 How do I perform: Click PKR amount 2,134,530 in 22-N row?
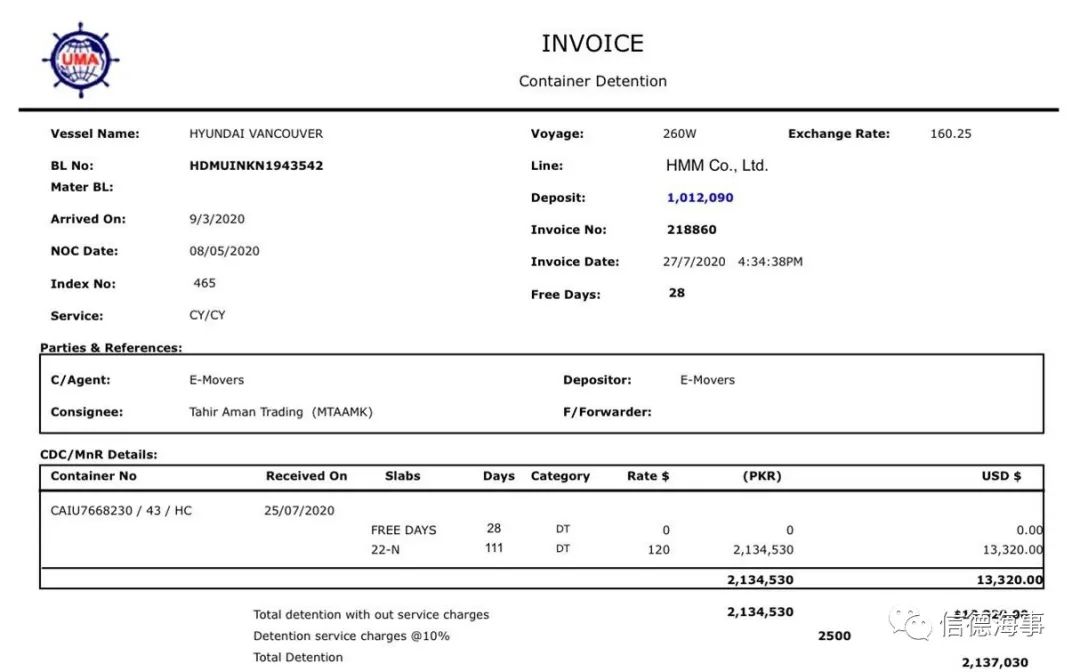(x=763, y=549)
